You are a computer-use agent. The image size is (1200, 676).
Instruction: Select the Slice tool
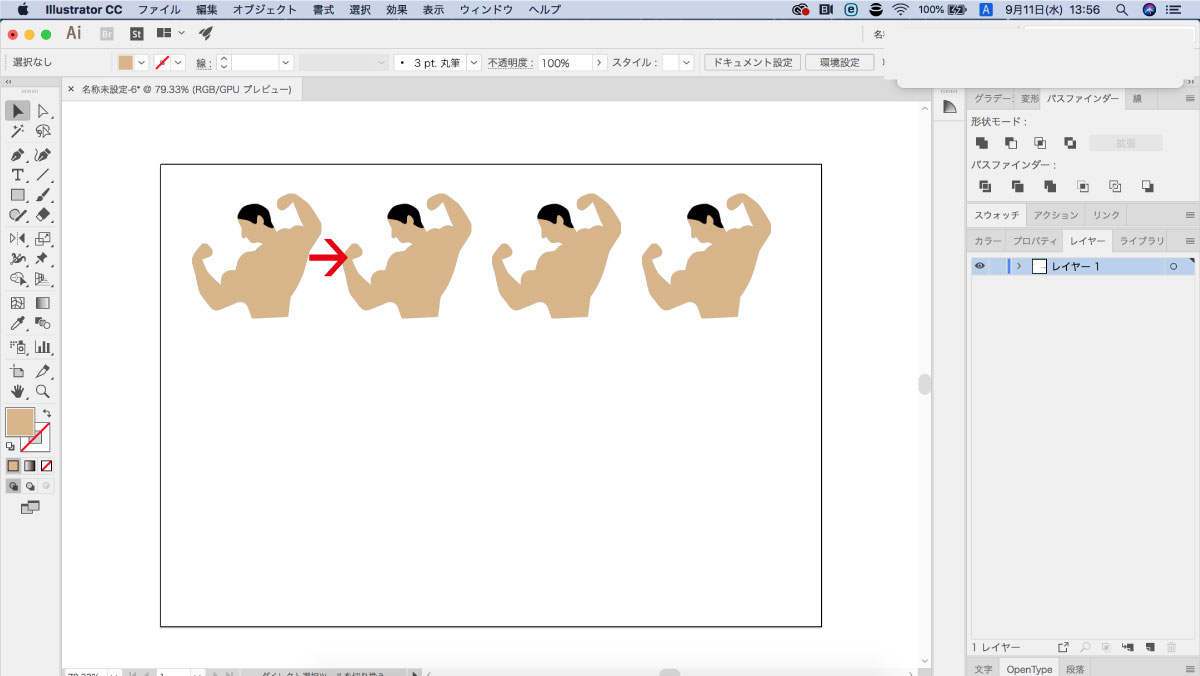43,371
